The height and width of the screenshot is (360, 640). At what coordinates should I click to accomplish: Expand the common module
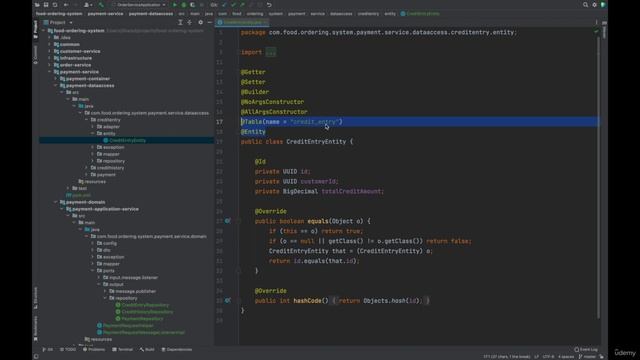[x=49, y=44]
